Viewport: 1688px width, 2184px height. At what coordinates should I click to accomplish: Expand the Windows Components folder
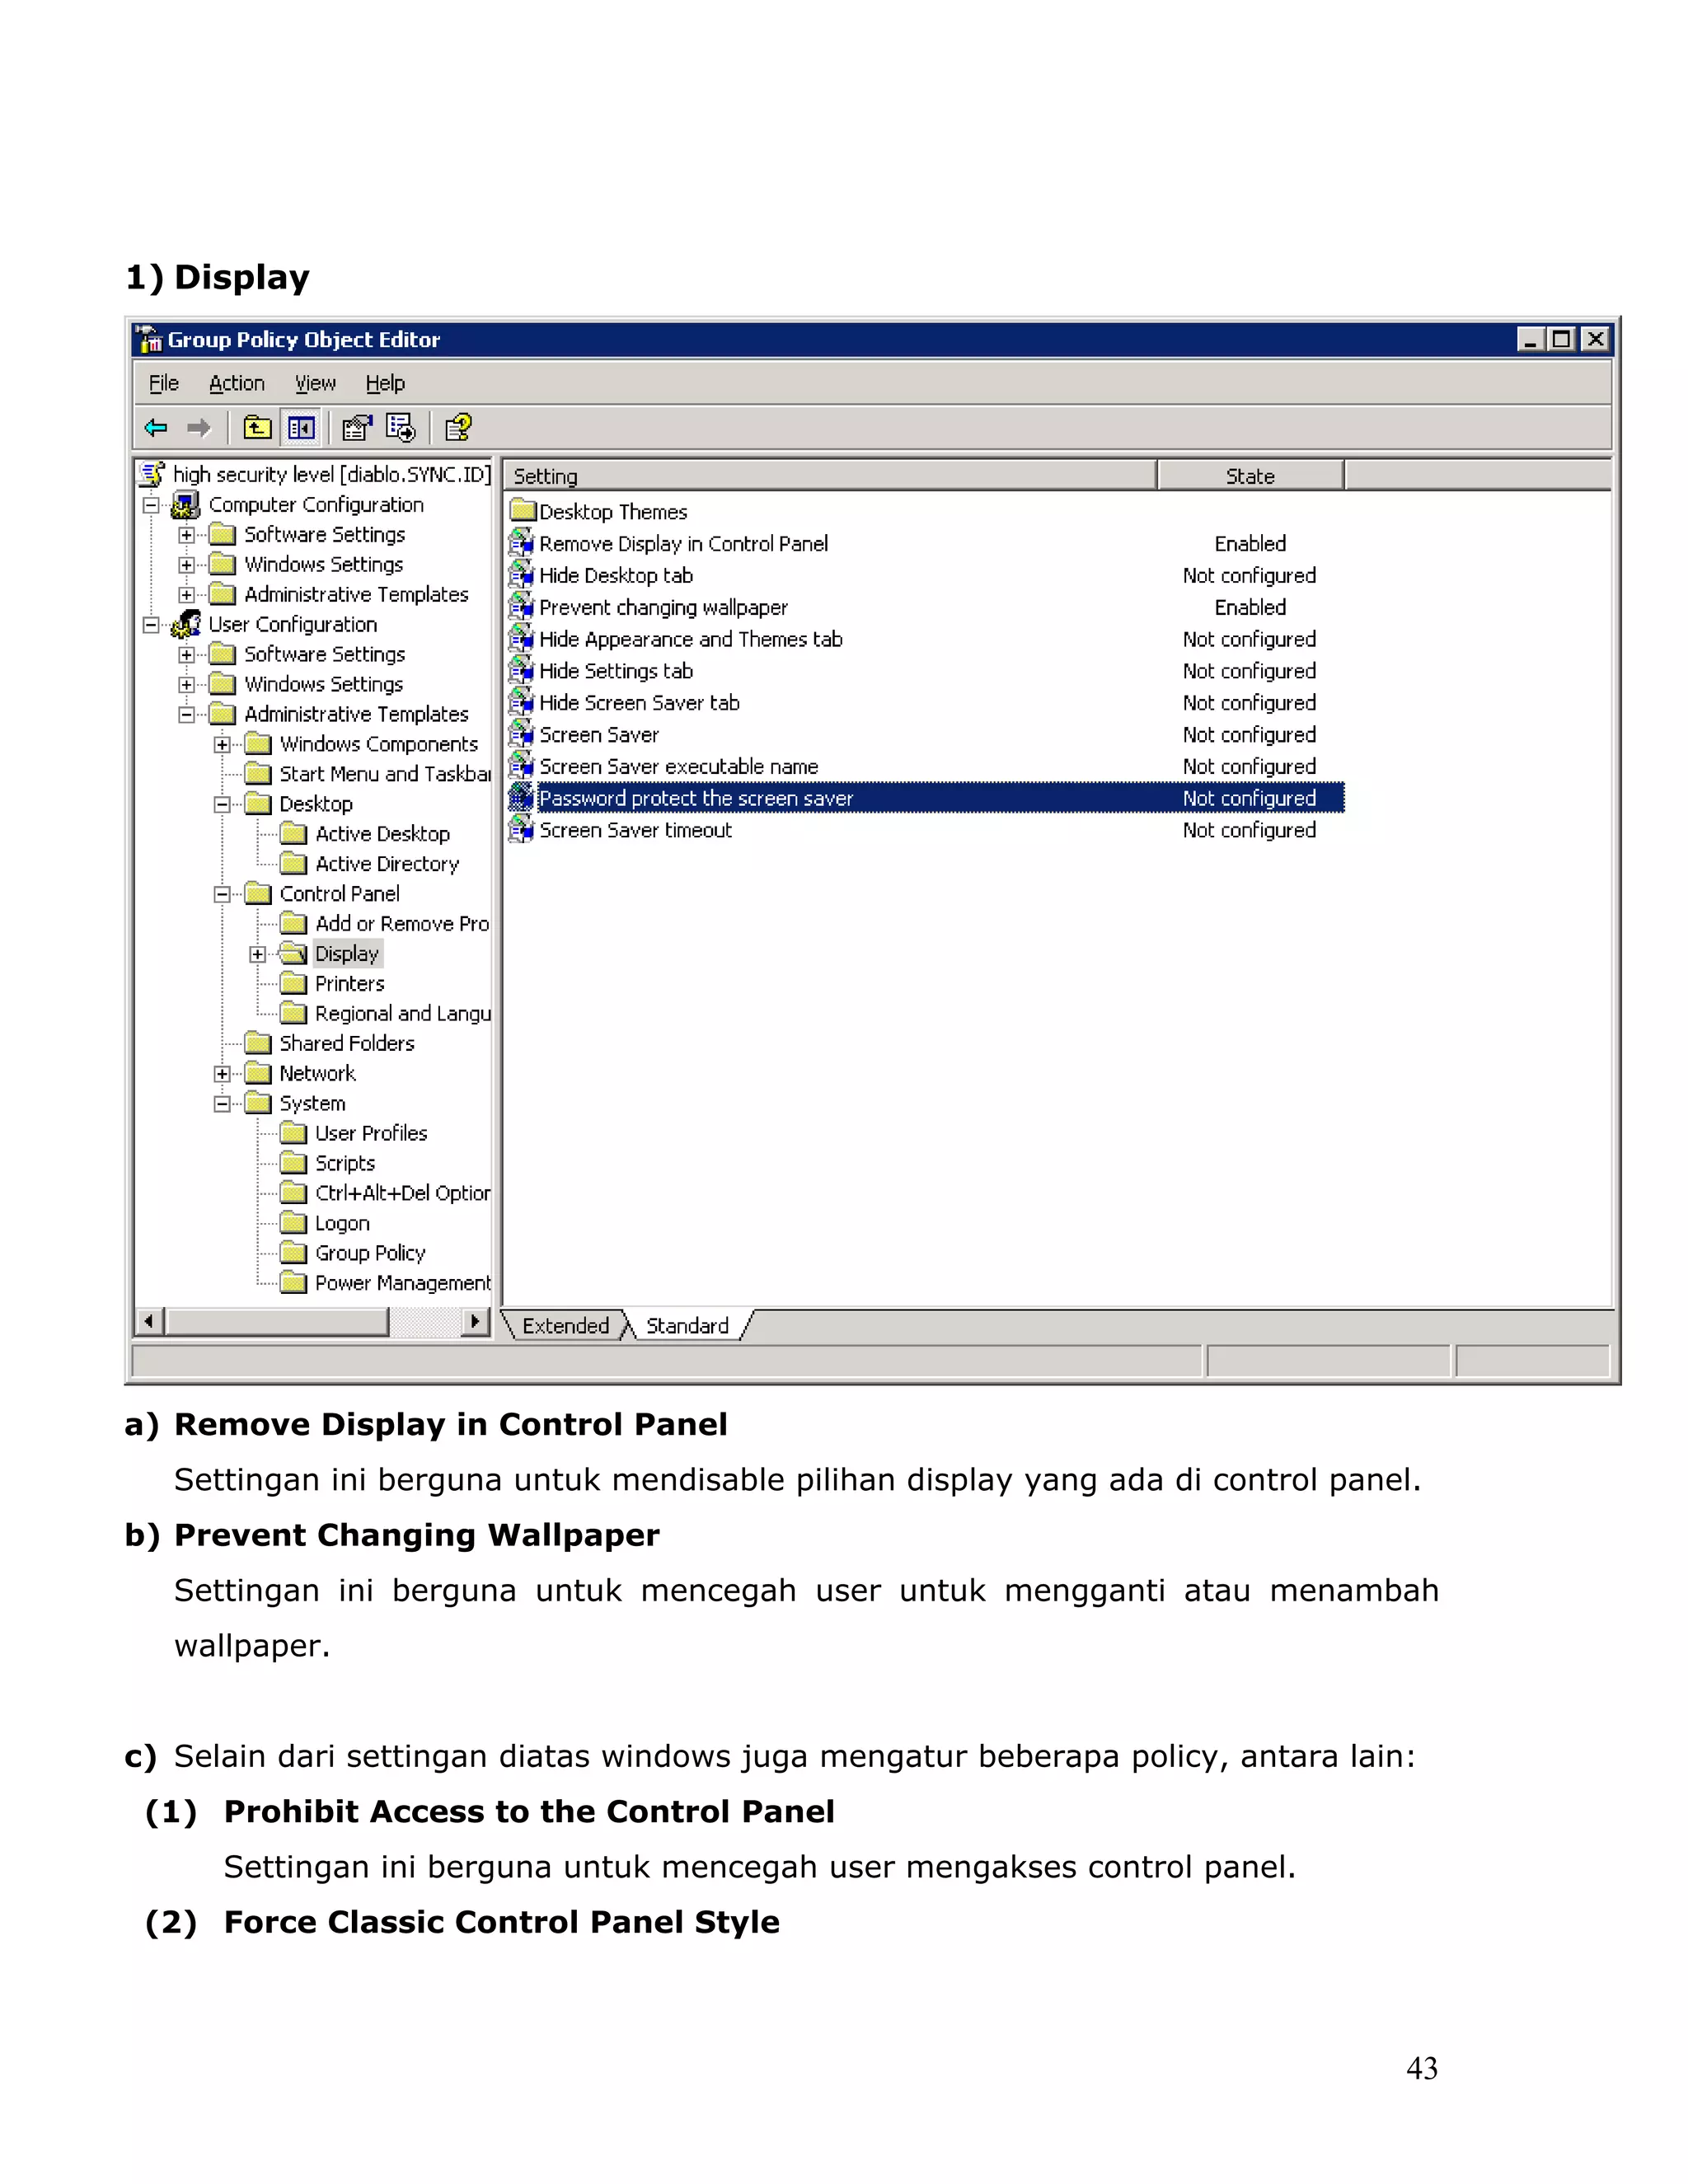(222, 744)
